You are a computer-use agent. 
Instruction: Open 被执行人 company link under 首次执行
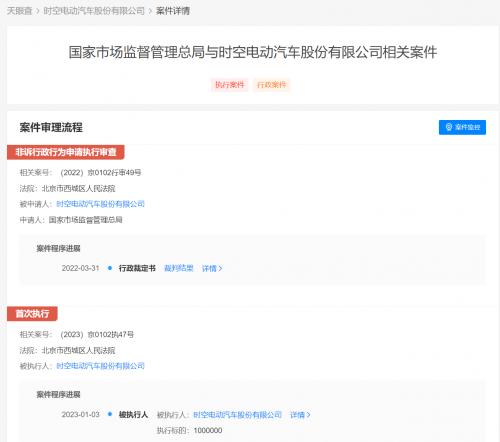click(x=100, y=366)
